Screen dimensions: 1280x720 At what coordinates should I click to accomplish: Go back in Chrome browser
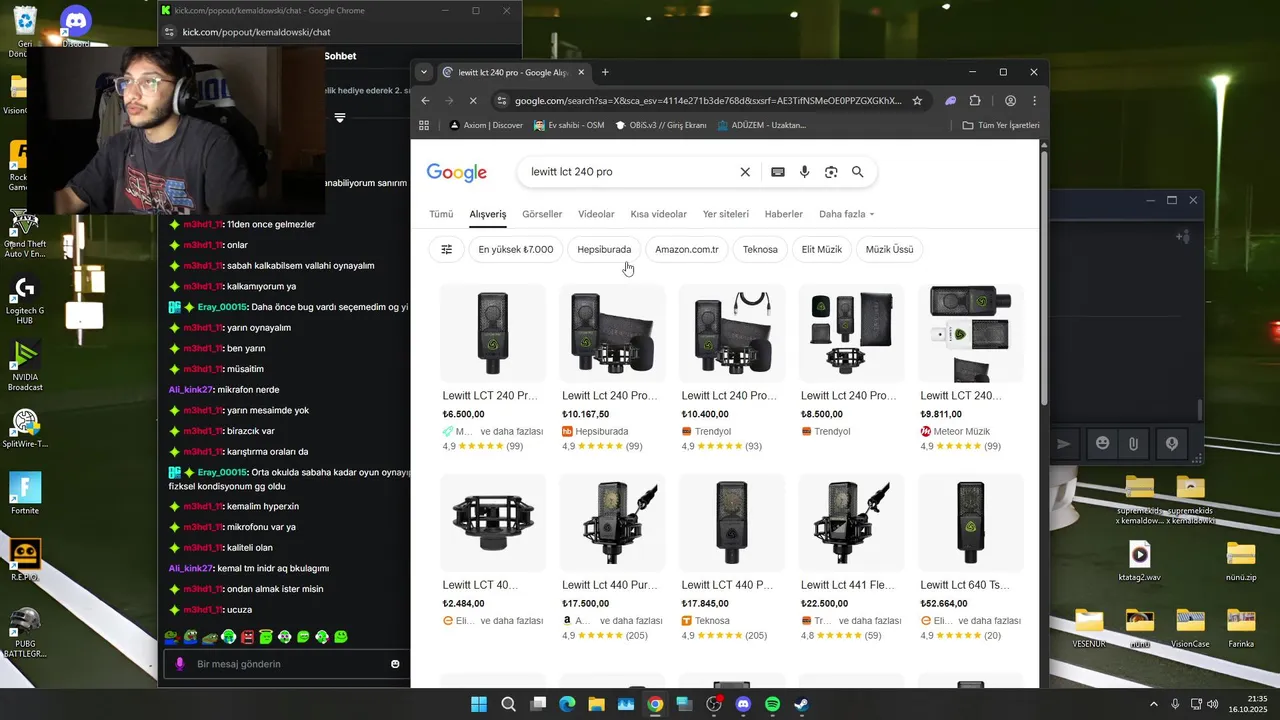pyautogui.click(x=425, y=101)
